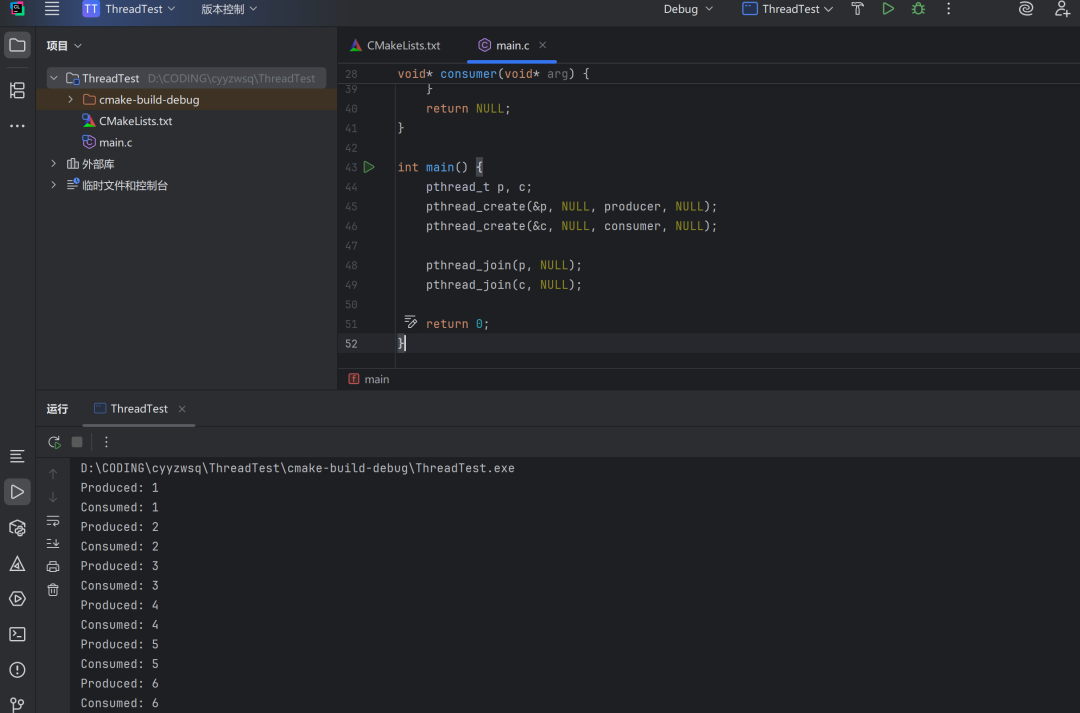Click the ThreadTest.exe path in console
1080x713 pixels.
pos(298,468)
